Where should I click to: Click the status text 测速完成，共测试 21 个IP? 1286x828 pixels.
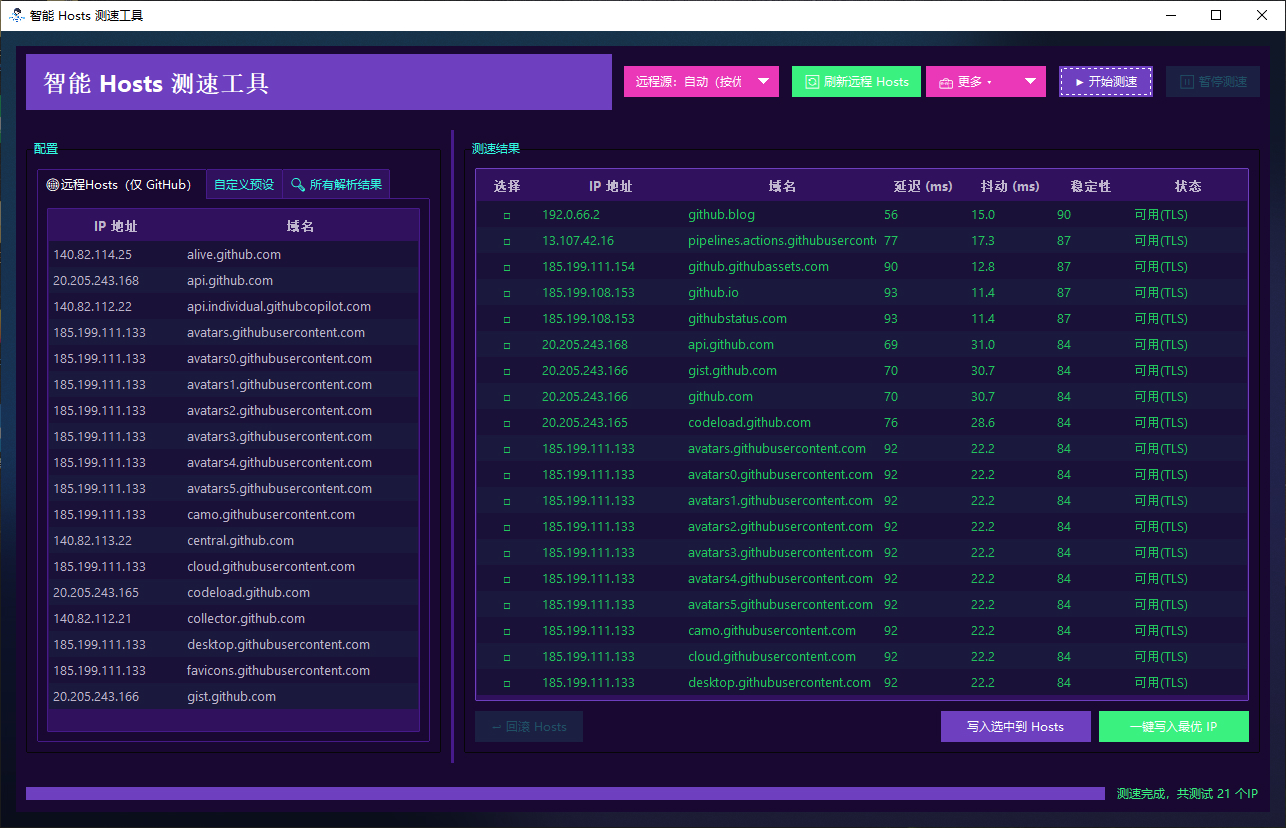1187,794
